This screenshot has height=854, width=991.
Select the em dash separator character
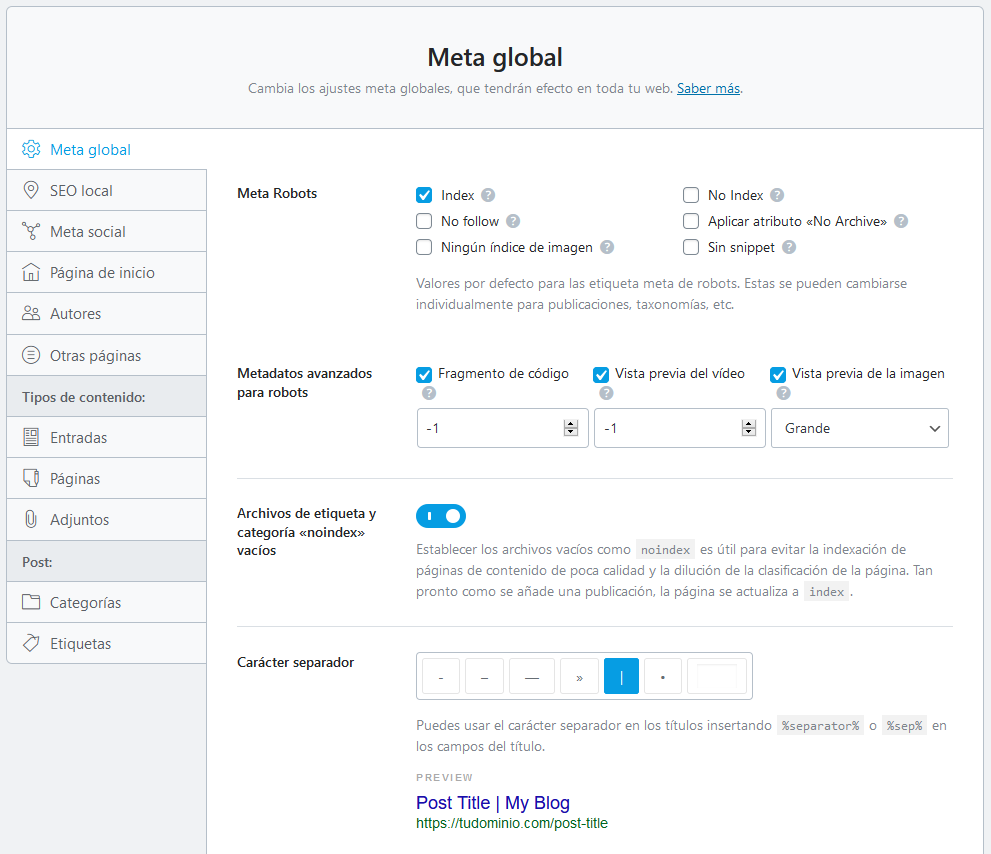click(532, 676)
